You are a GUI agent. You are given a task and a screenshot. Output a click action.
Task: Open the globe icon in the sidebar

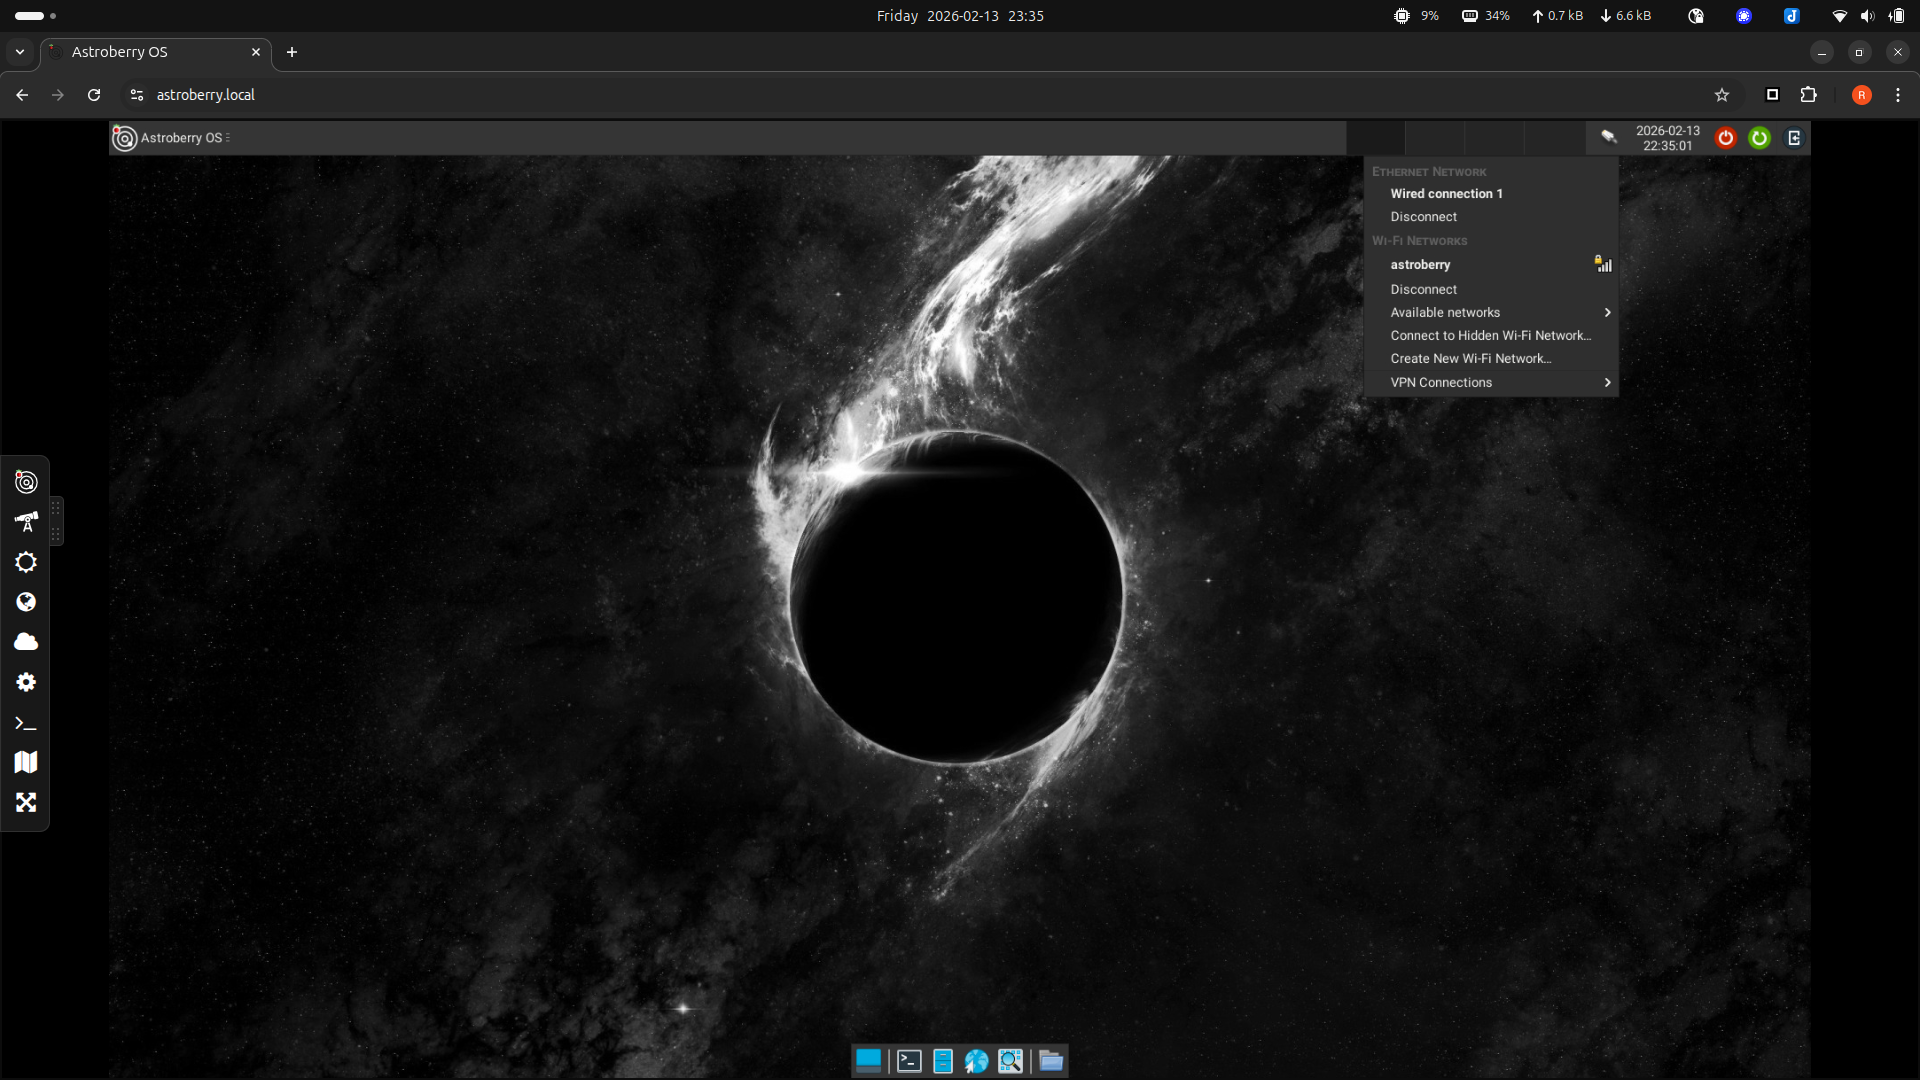tap(26, 602)
